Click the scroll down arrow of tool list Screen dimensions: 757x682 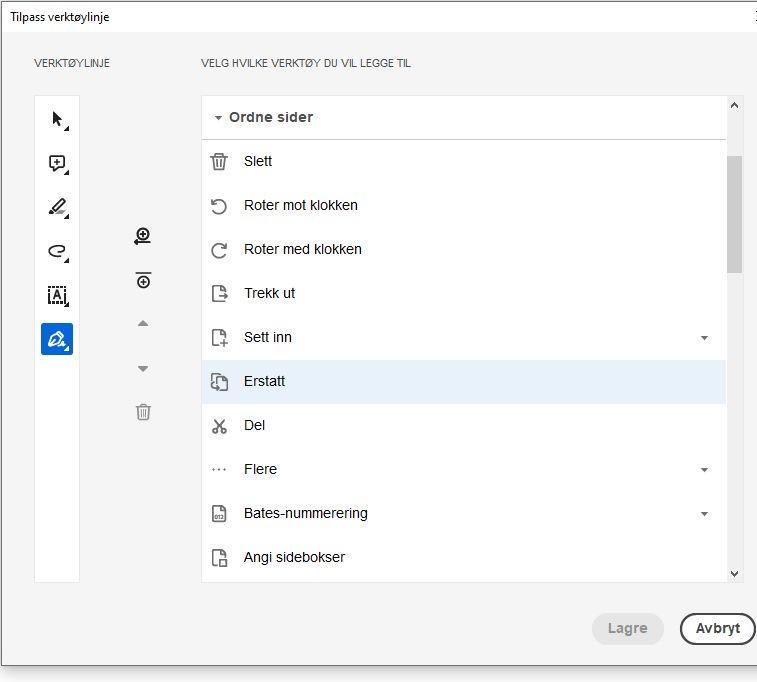click(x=735, y=573)
